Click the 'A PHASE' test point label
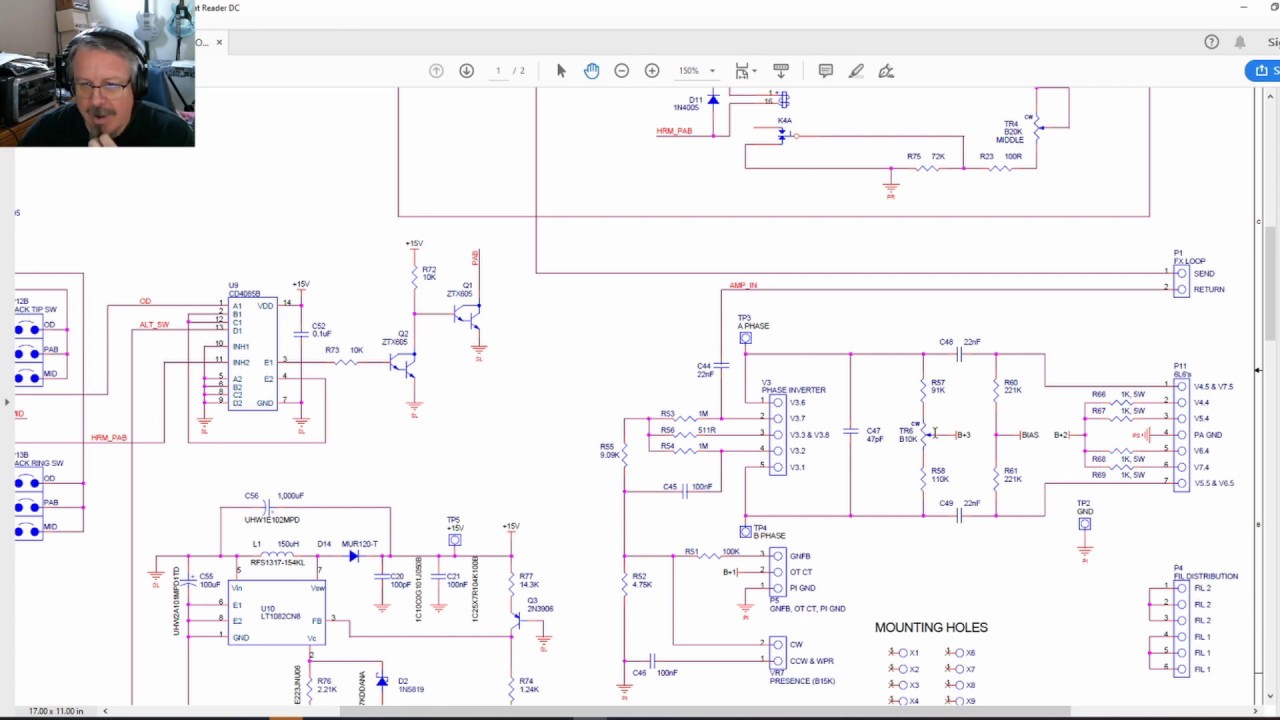Viewport: 1280px width, 720px height. tap(753, 326)
